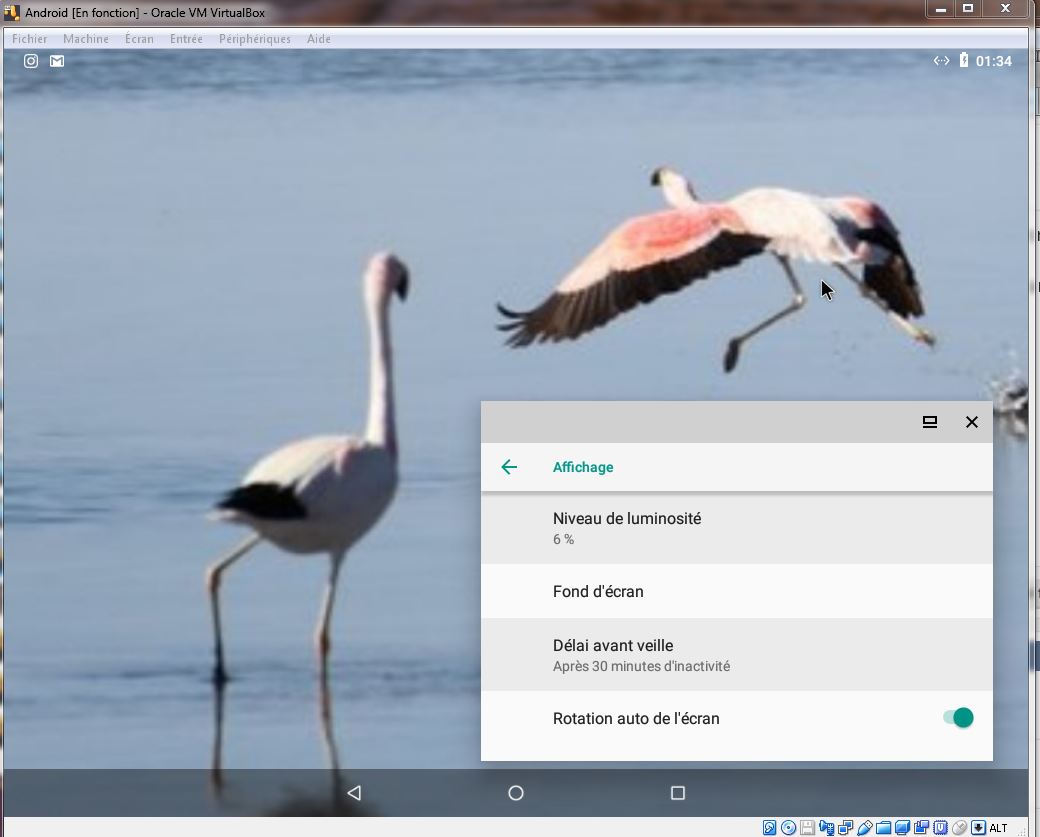Click the 01:34 clock in status bar
The image size is (1040, 837).
(x=994, y=61)
